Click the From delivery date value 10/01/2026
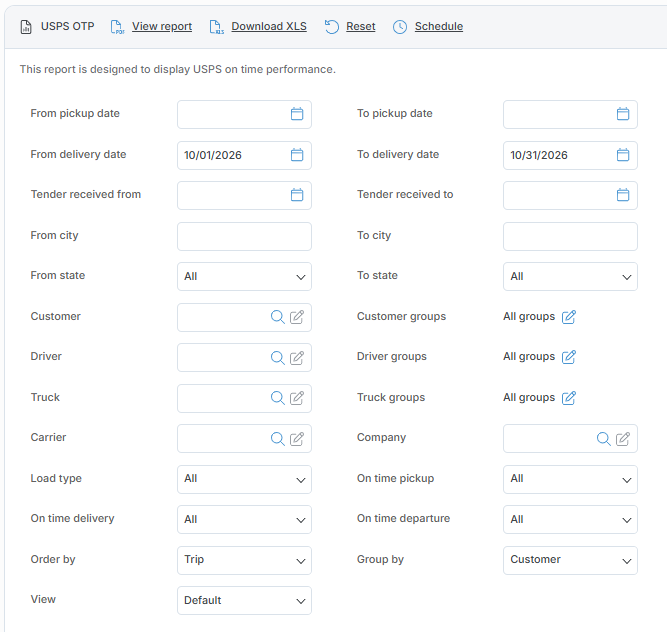The width and height of the screenshot is (667, 632). tap(213, 155)
